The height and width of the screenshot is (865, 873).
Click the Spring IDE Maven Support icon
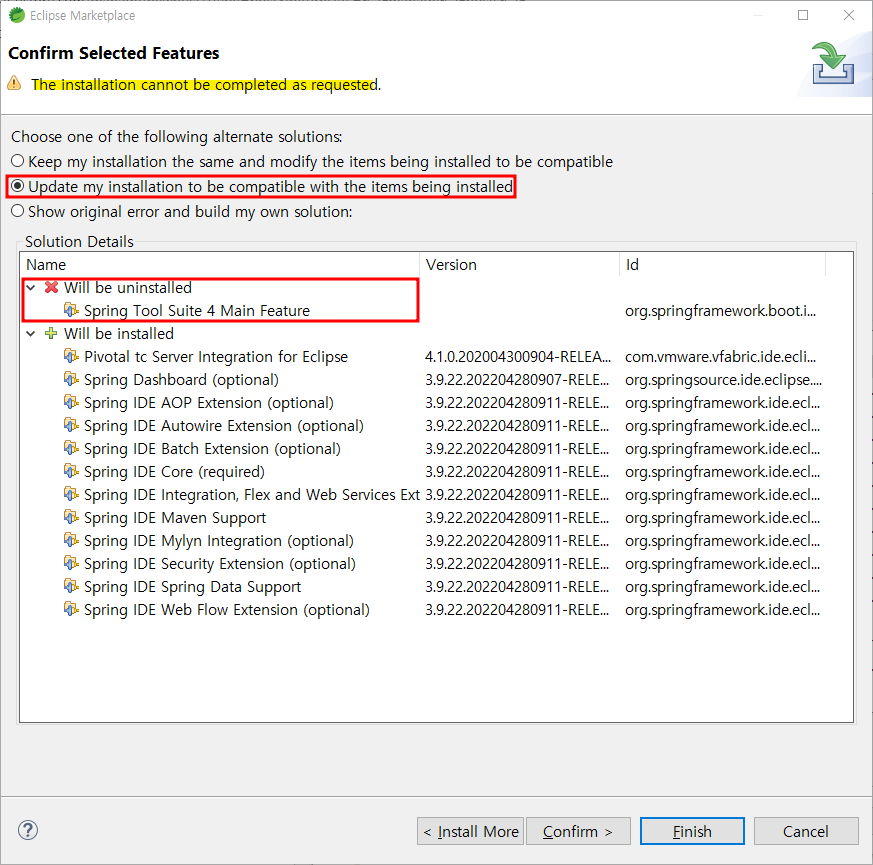[71, 517]
